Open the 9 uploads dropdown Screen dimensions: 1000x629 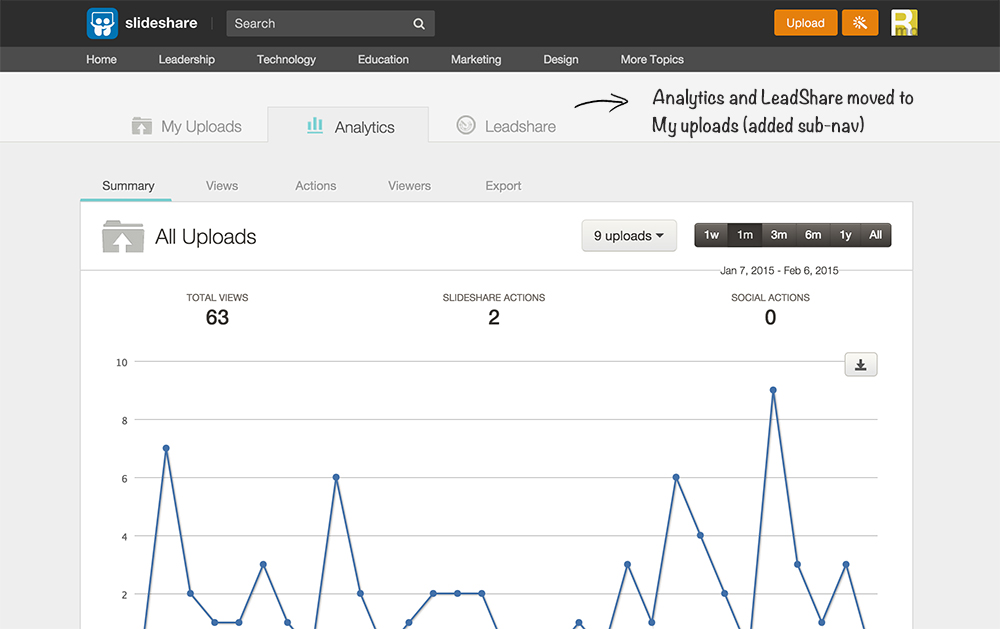click(629, 235)
